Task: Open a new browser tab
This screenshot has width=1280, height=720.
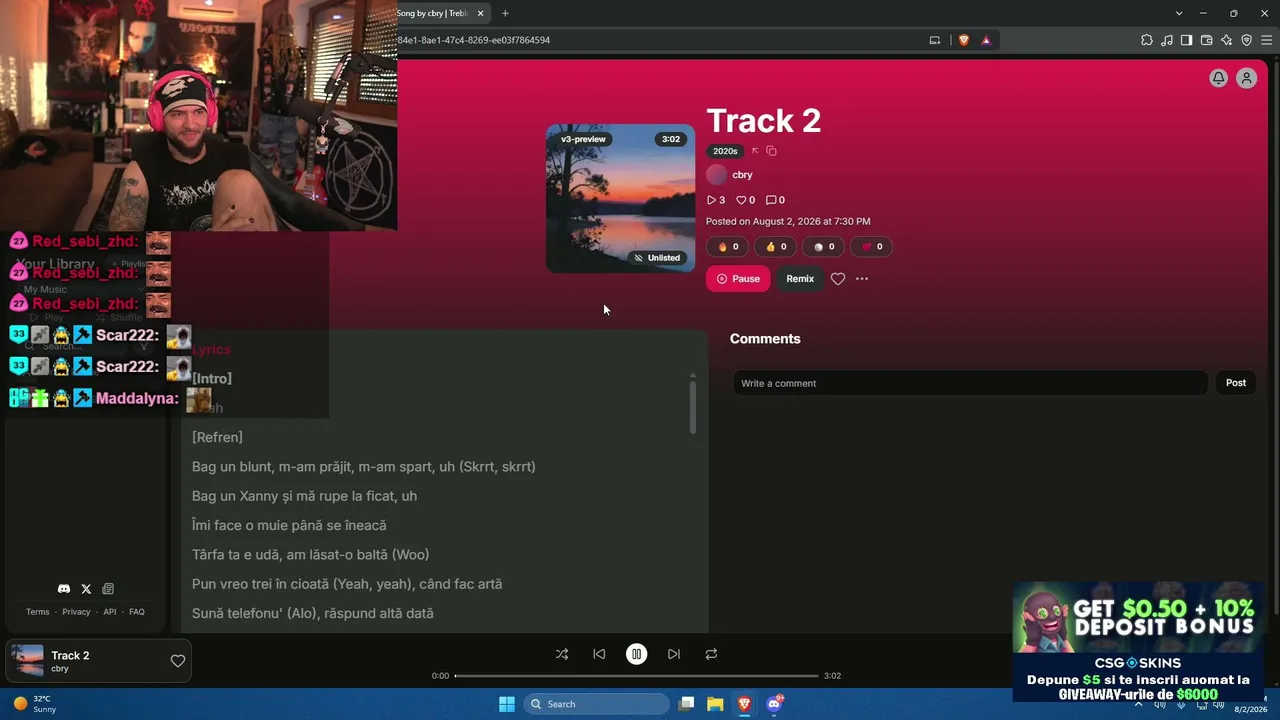Action: coord(505,13)
